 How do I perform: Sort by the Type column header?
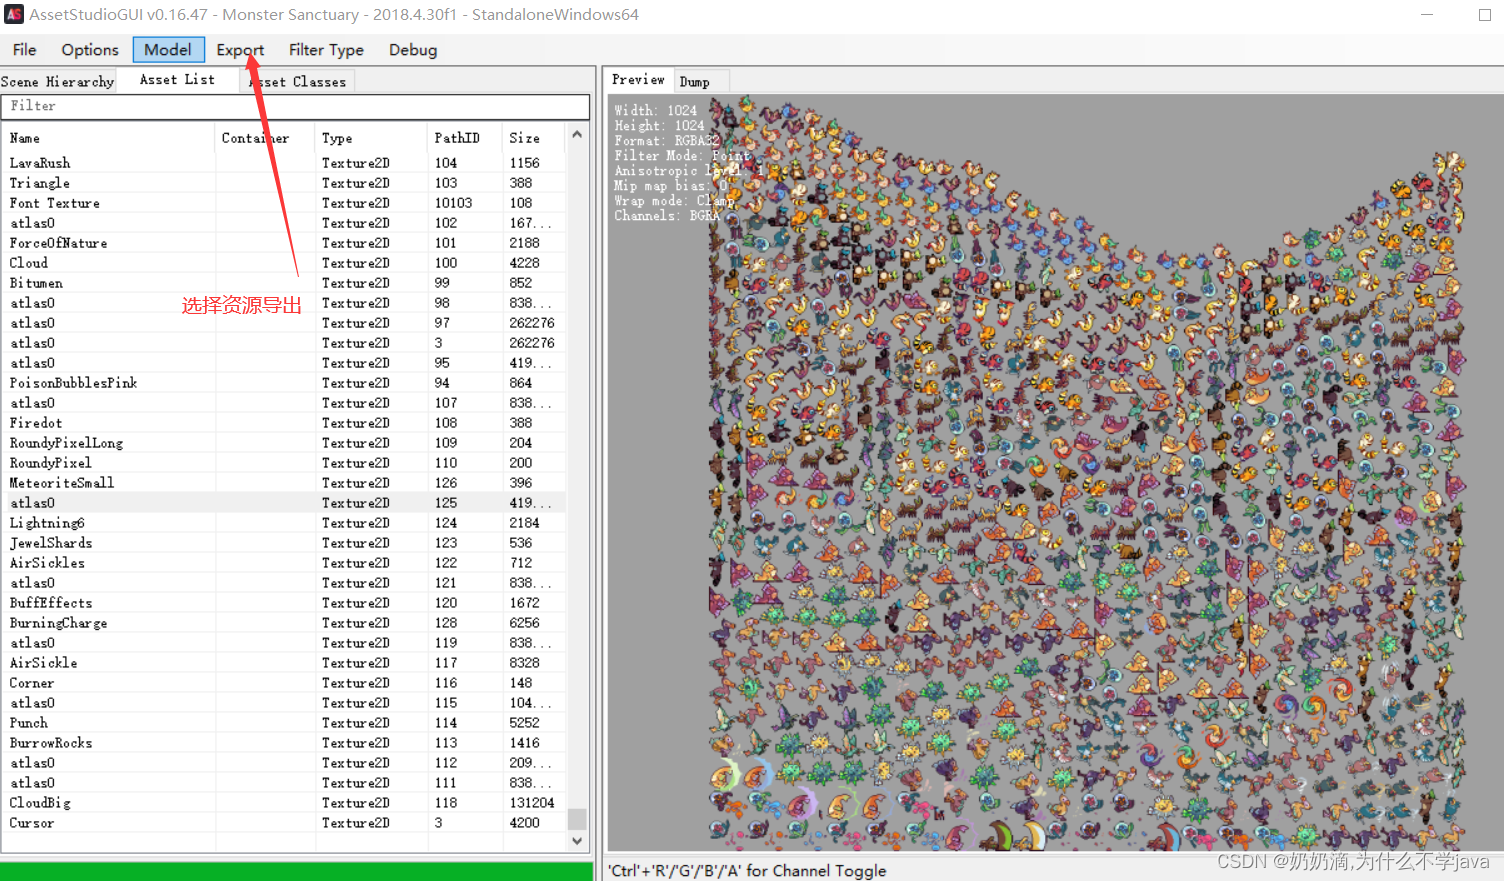pos(371,138)
